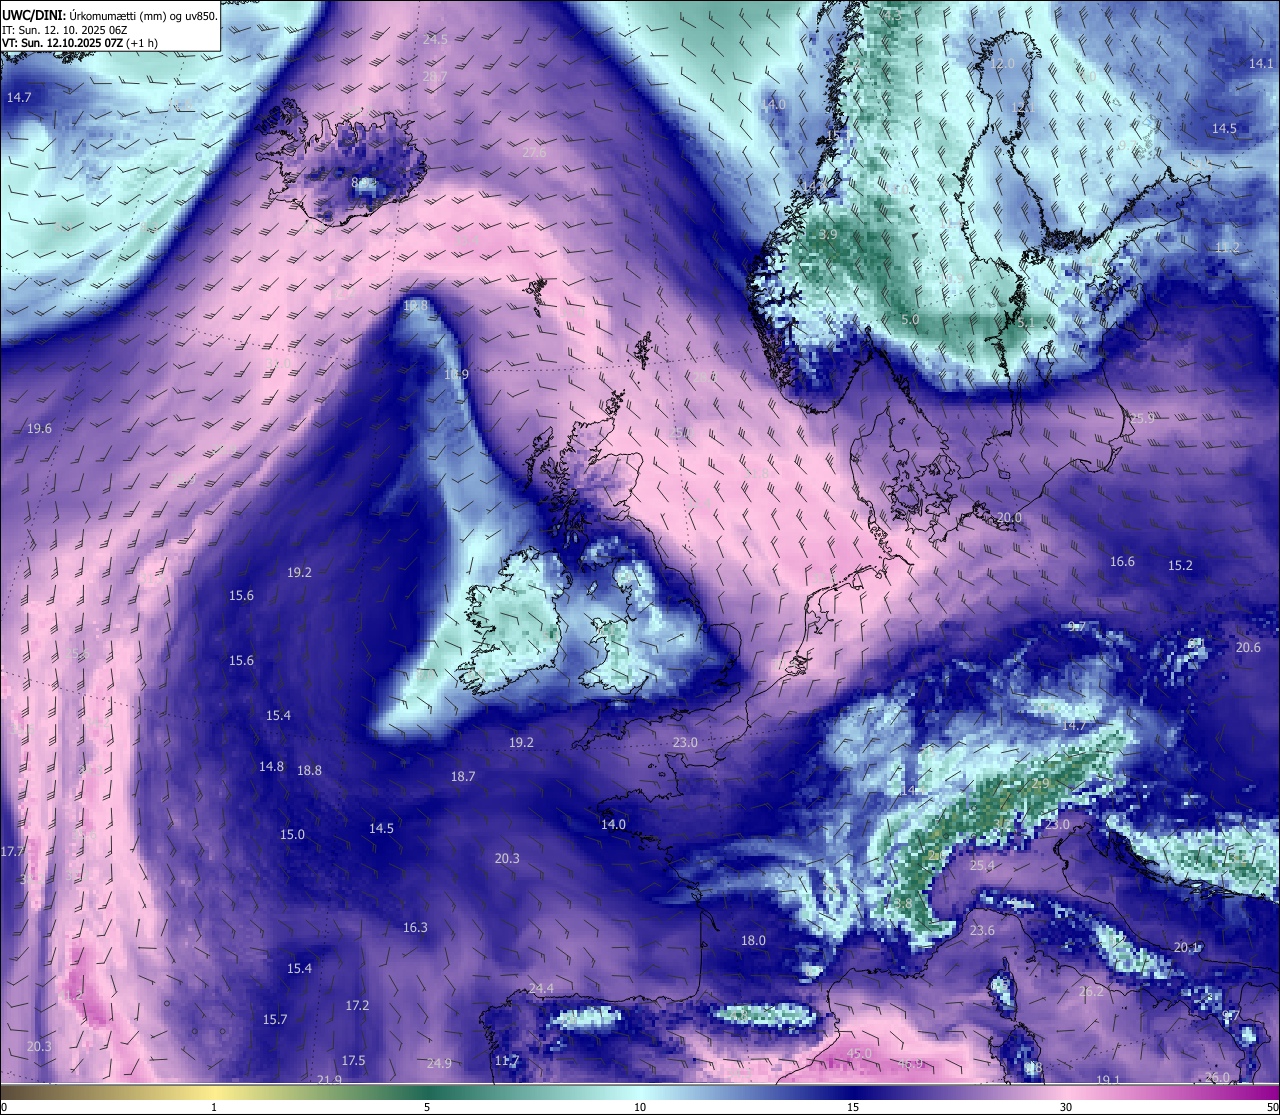Click the '14.8' value label
Screen dimensions: 1280x1115
(271, 767)
